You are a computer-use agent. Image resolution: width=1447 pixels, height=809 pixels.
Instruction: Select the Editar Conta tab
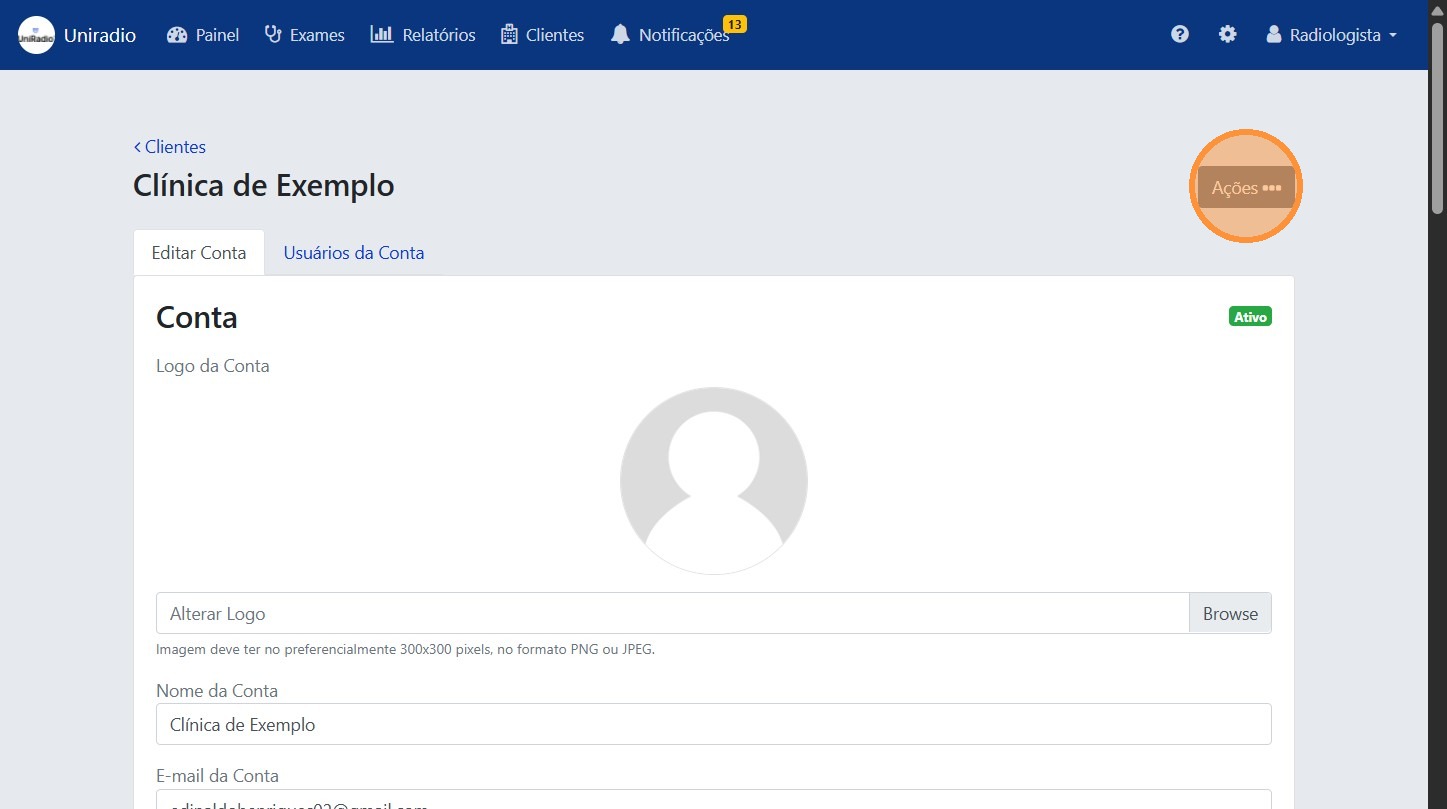198,253
